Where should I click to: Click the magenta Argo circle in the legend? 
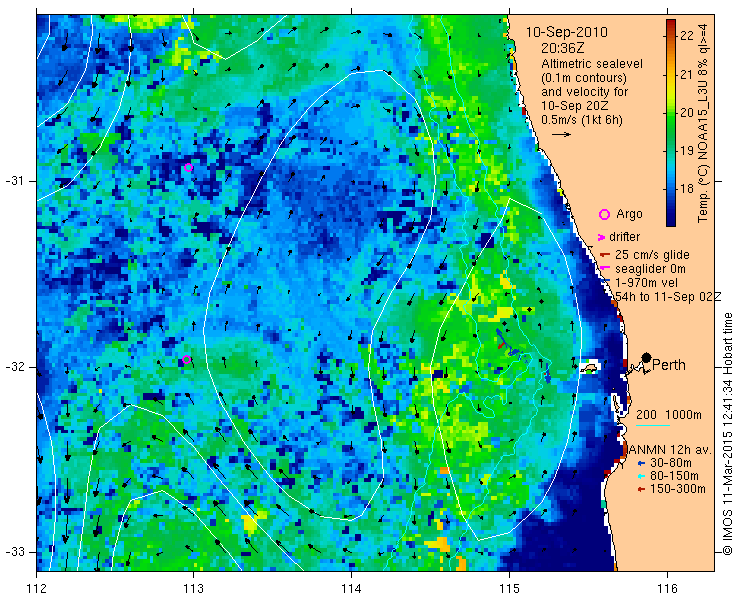[x=604, y=214]
